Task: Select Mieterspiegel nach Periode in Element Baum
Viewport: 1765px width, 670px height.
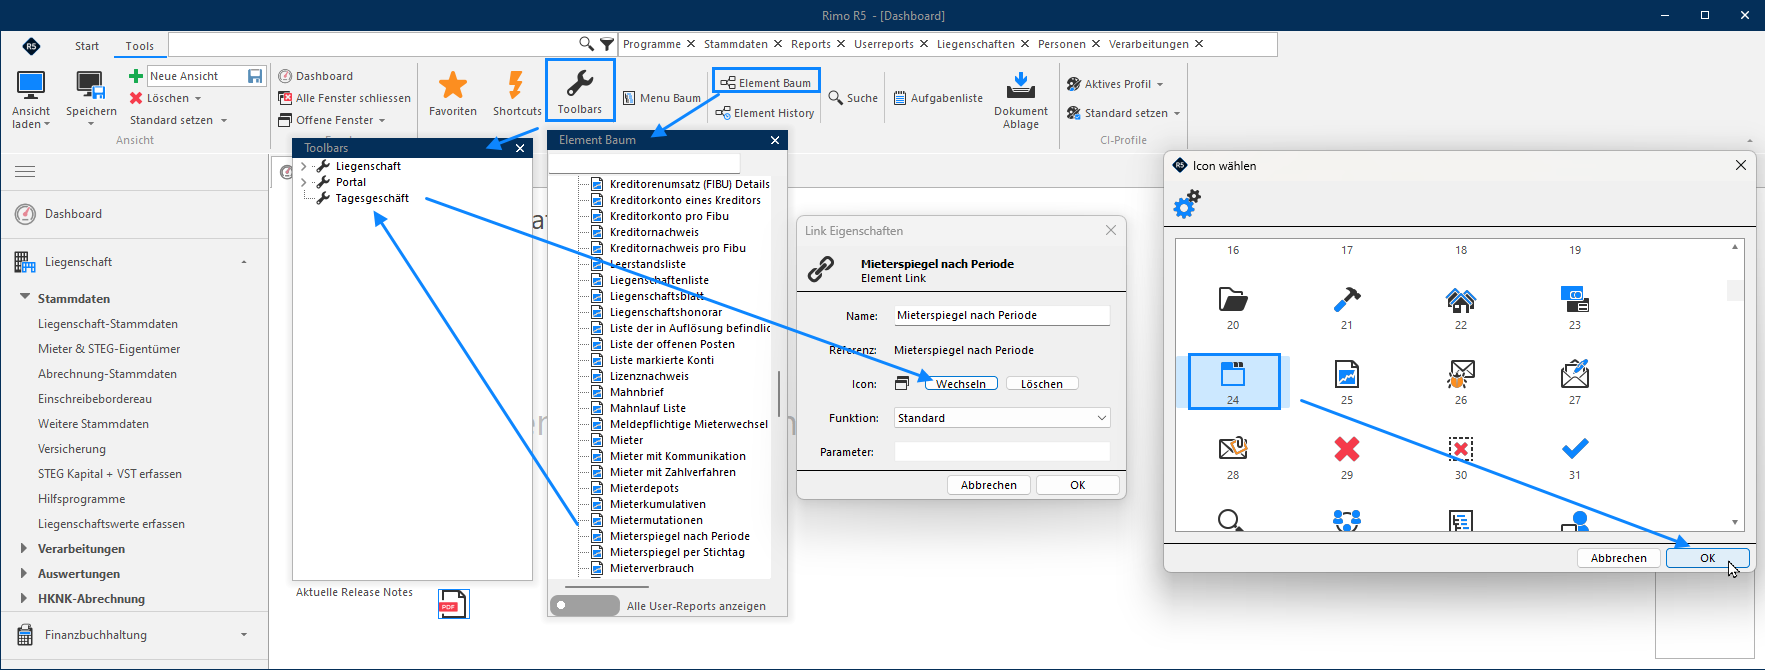Action: 680,536
